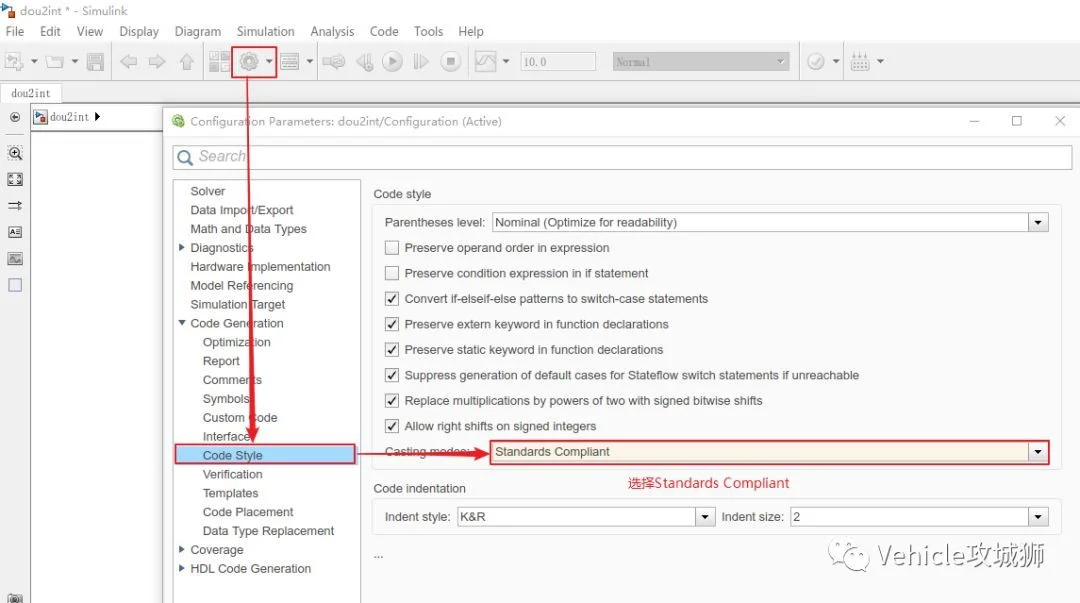Open the Library Browser icon

point(219,62)
